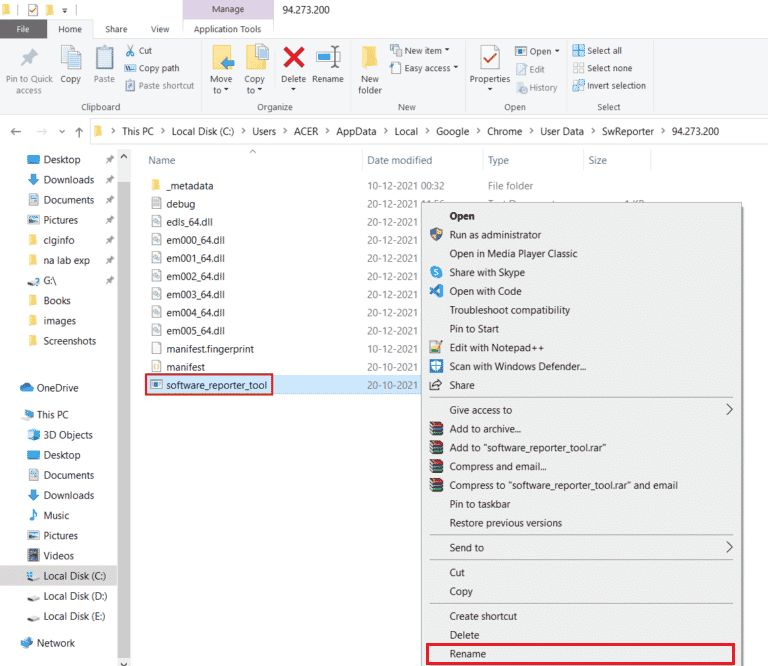
Task: Switch to the View ribbon tab
Action: tap(160, 29)
